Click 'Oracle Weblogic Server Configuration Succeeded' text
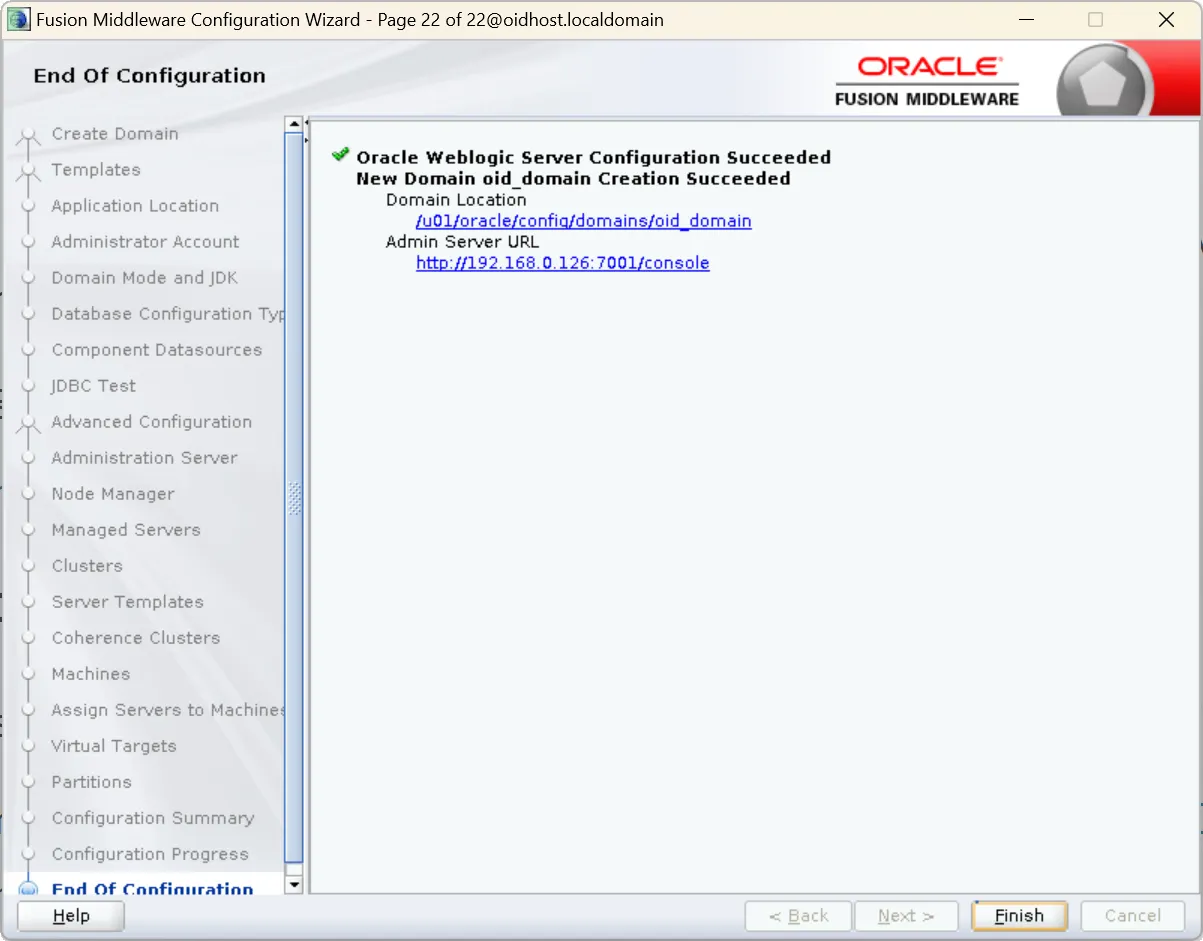Viewport: 1203px width, 941px height. point(594,157)
